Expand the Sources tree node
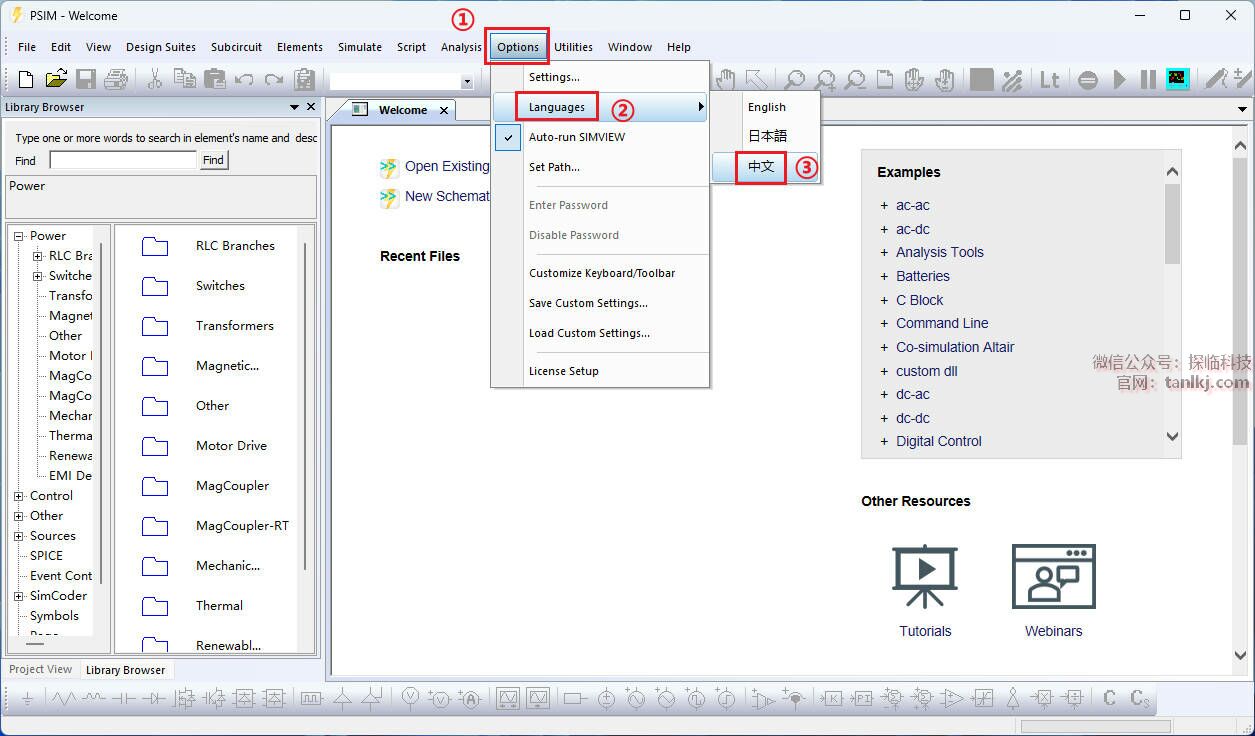 [18, 536]
